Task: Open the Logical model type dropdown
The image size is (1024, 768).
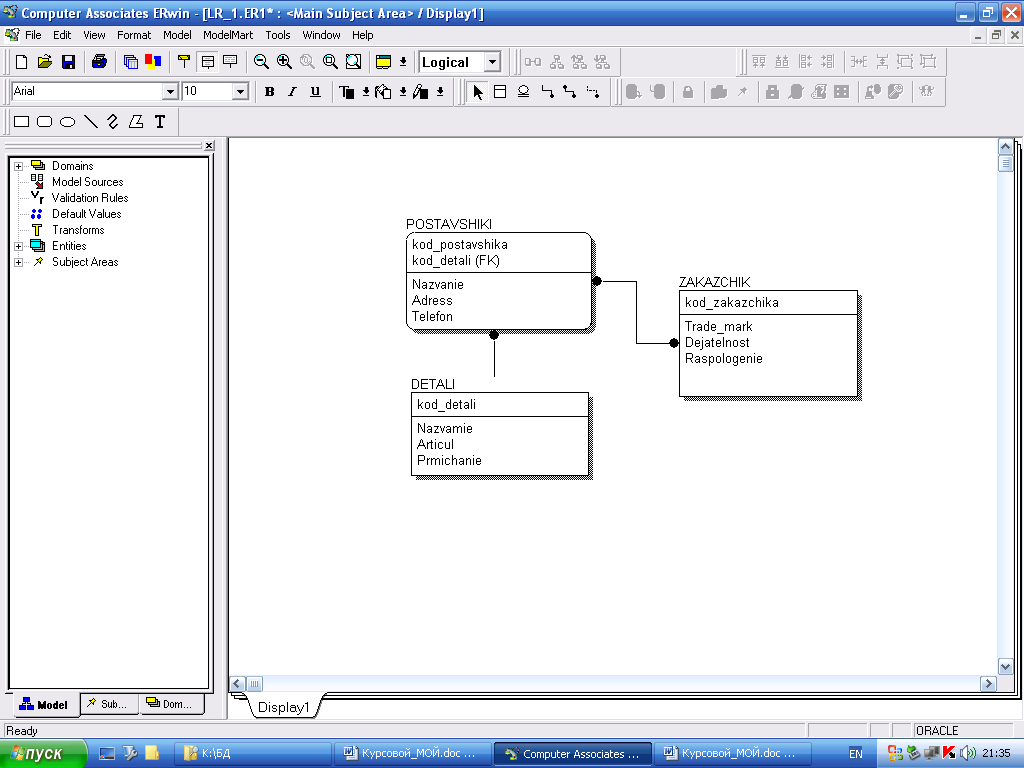Action: pos(492,62)
